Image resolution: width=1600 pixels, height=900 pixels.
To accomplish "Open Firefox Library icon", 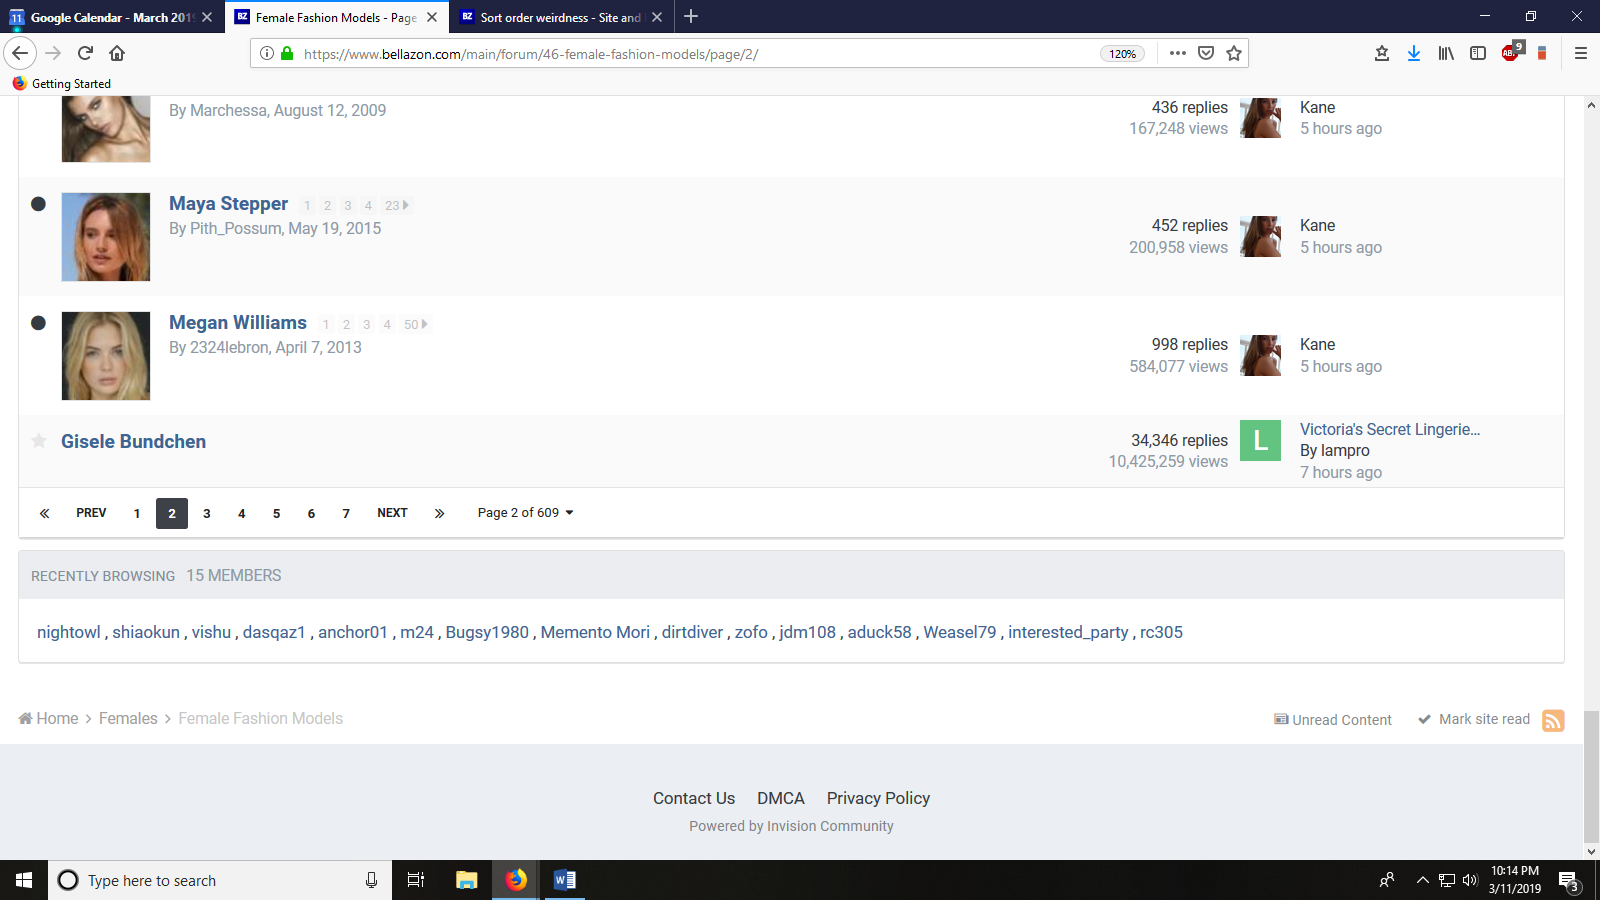I will click(1446, 53).
